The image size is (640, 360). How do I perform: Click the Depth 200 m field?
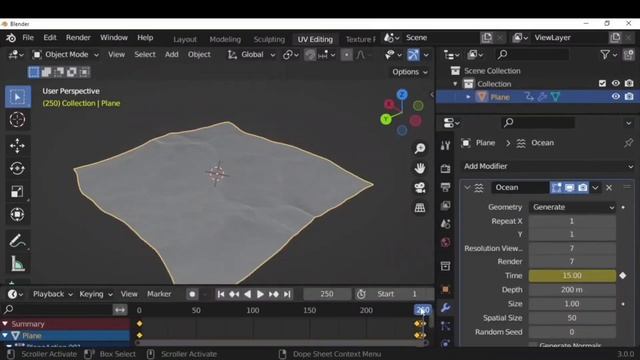(x=572, y=290)
